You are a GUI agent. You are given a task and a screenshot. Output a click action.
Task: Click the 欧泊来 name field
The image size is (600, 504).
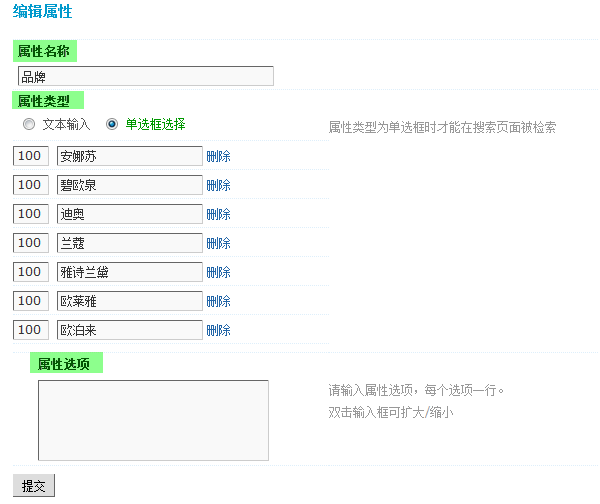point(130,330)
